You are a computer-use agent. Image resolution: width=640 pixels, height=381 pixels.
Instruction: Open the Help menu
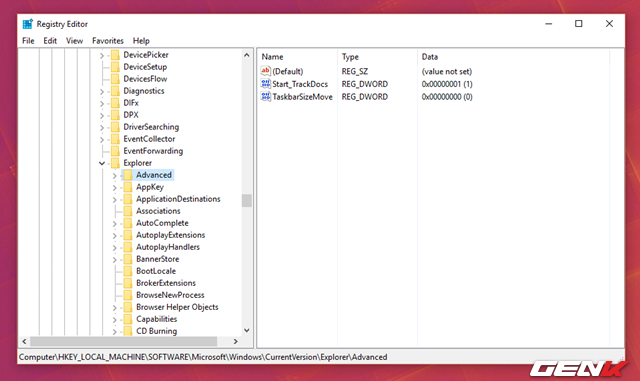pos(141,41)
